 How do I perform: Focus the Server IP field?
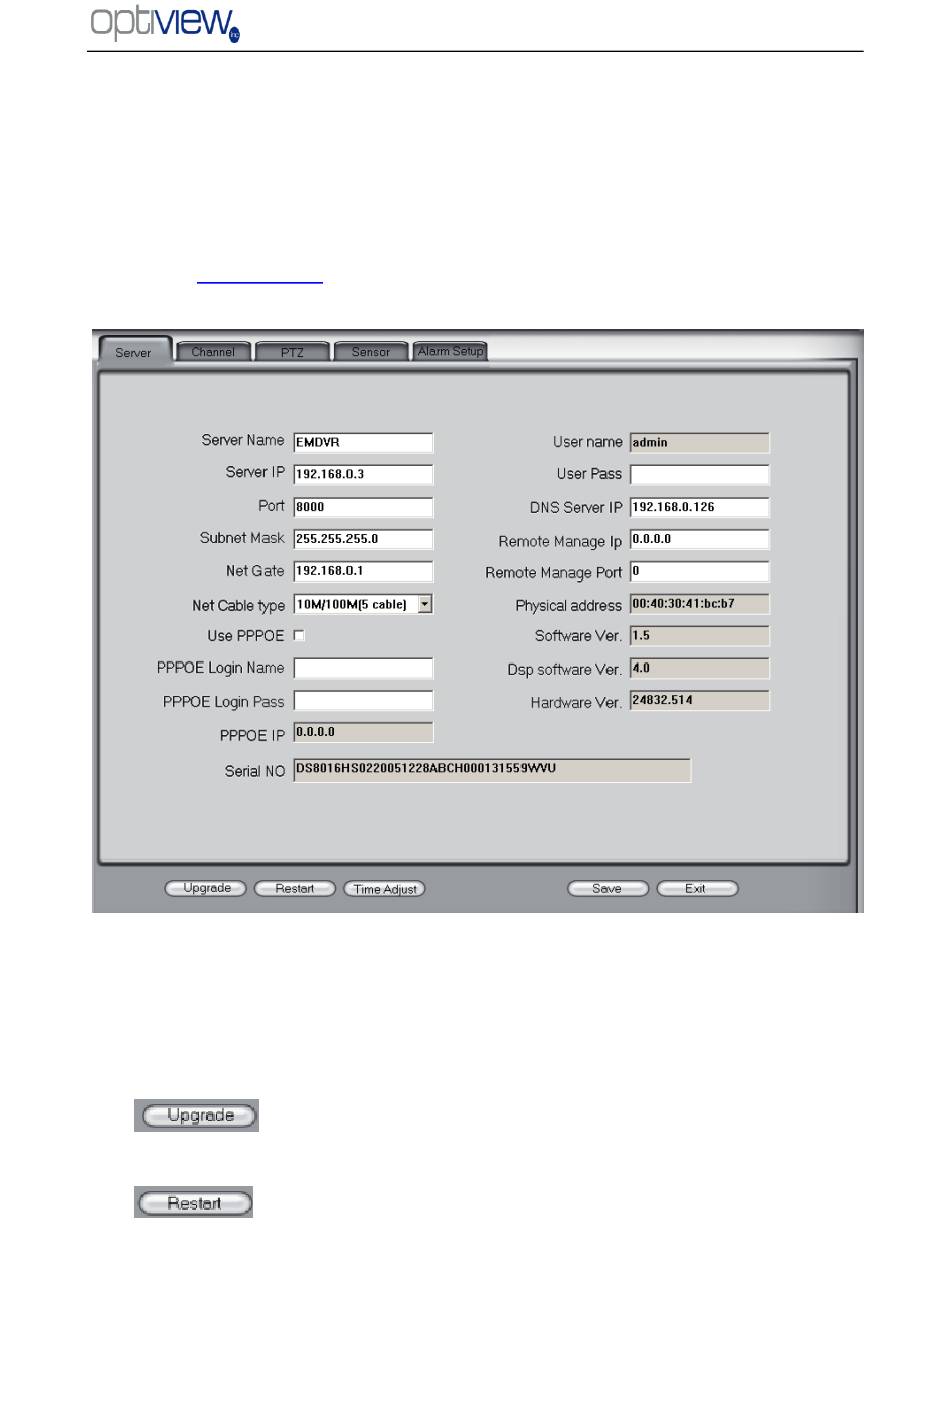click(x=363, y=474)
